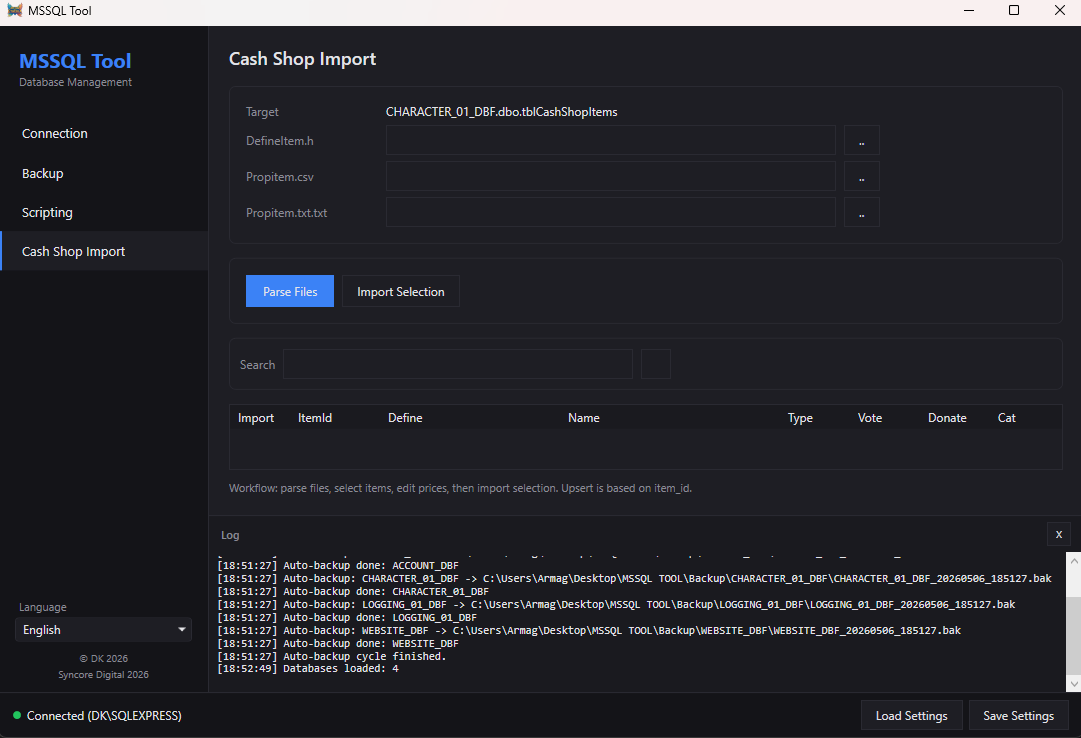Focus the Propitem.txt.txt path field
The width and height of the screenshot is (1081, 738).
pyautogui.click(x=611, y=212)
